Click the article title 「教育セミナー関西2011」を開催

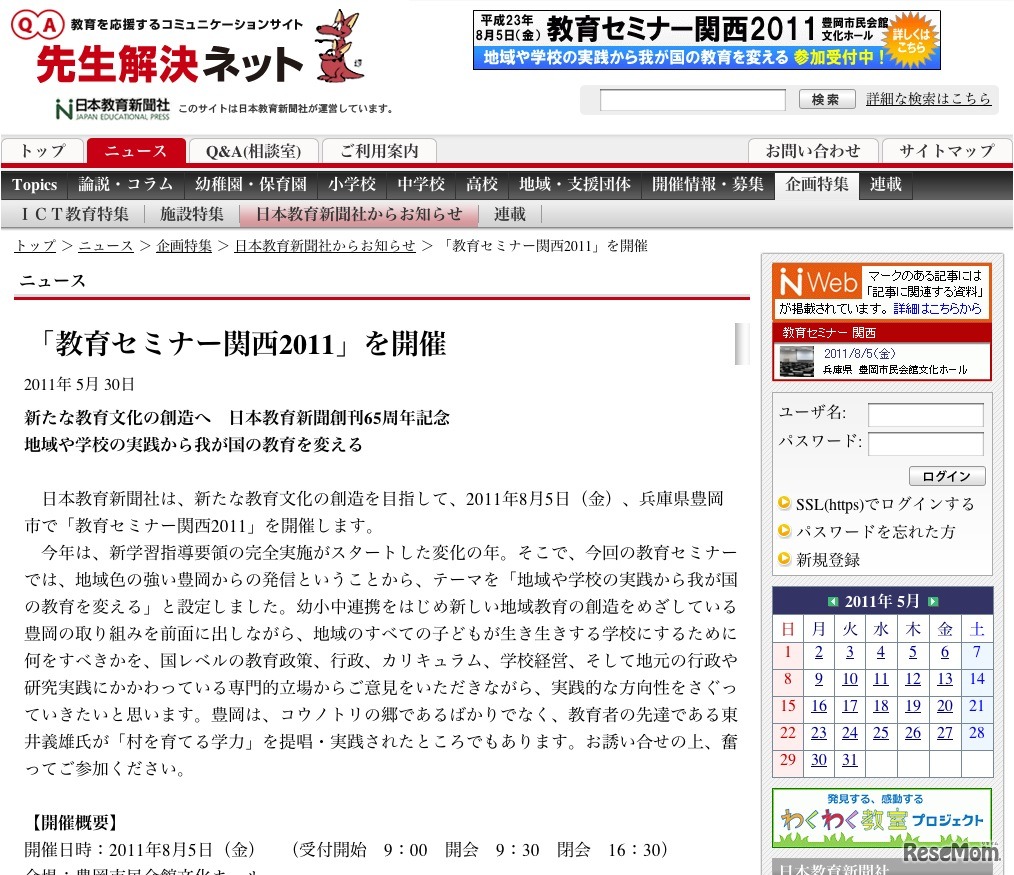click(x=243, y=343)
